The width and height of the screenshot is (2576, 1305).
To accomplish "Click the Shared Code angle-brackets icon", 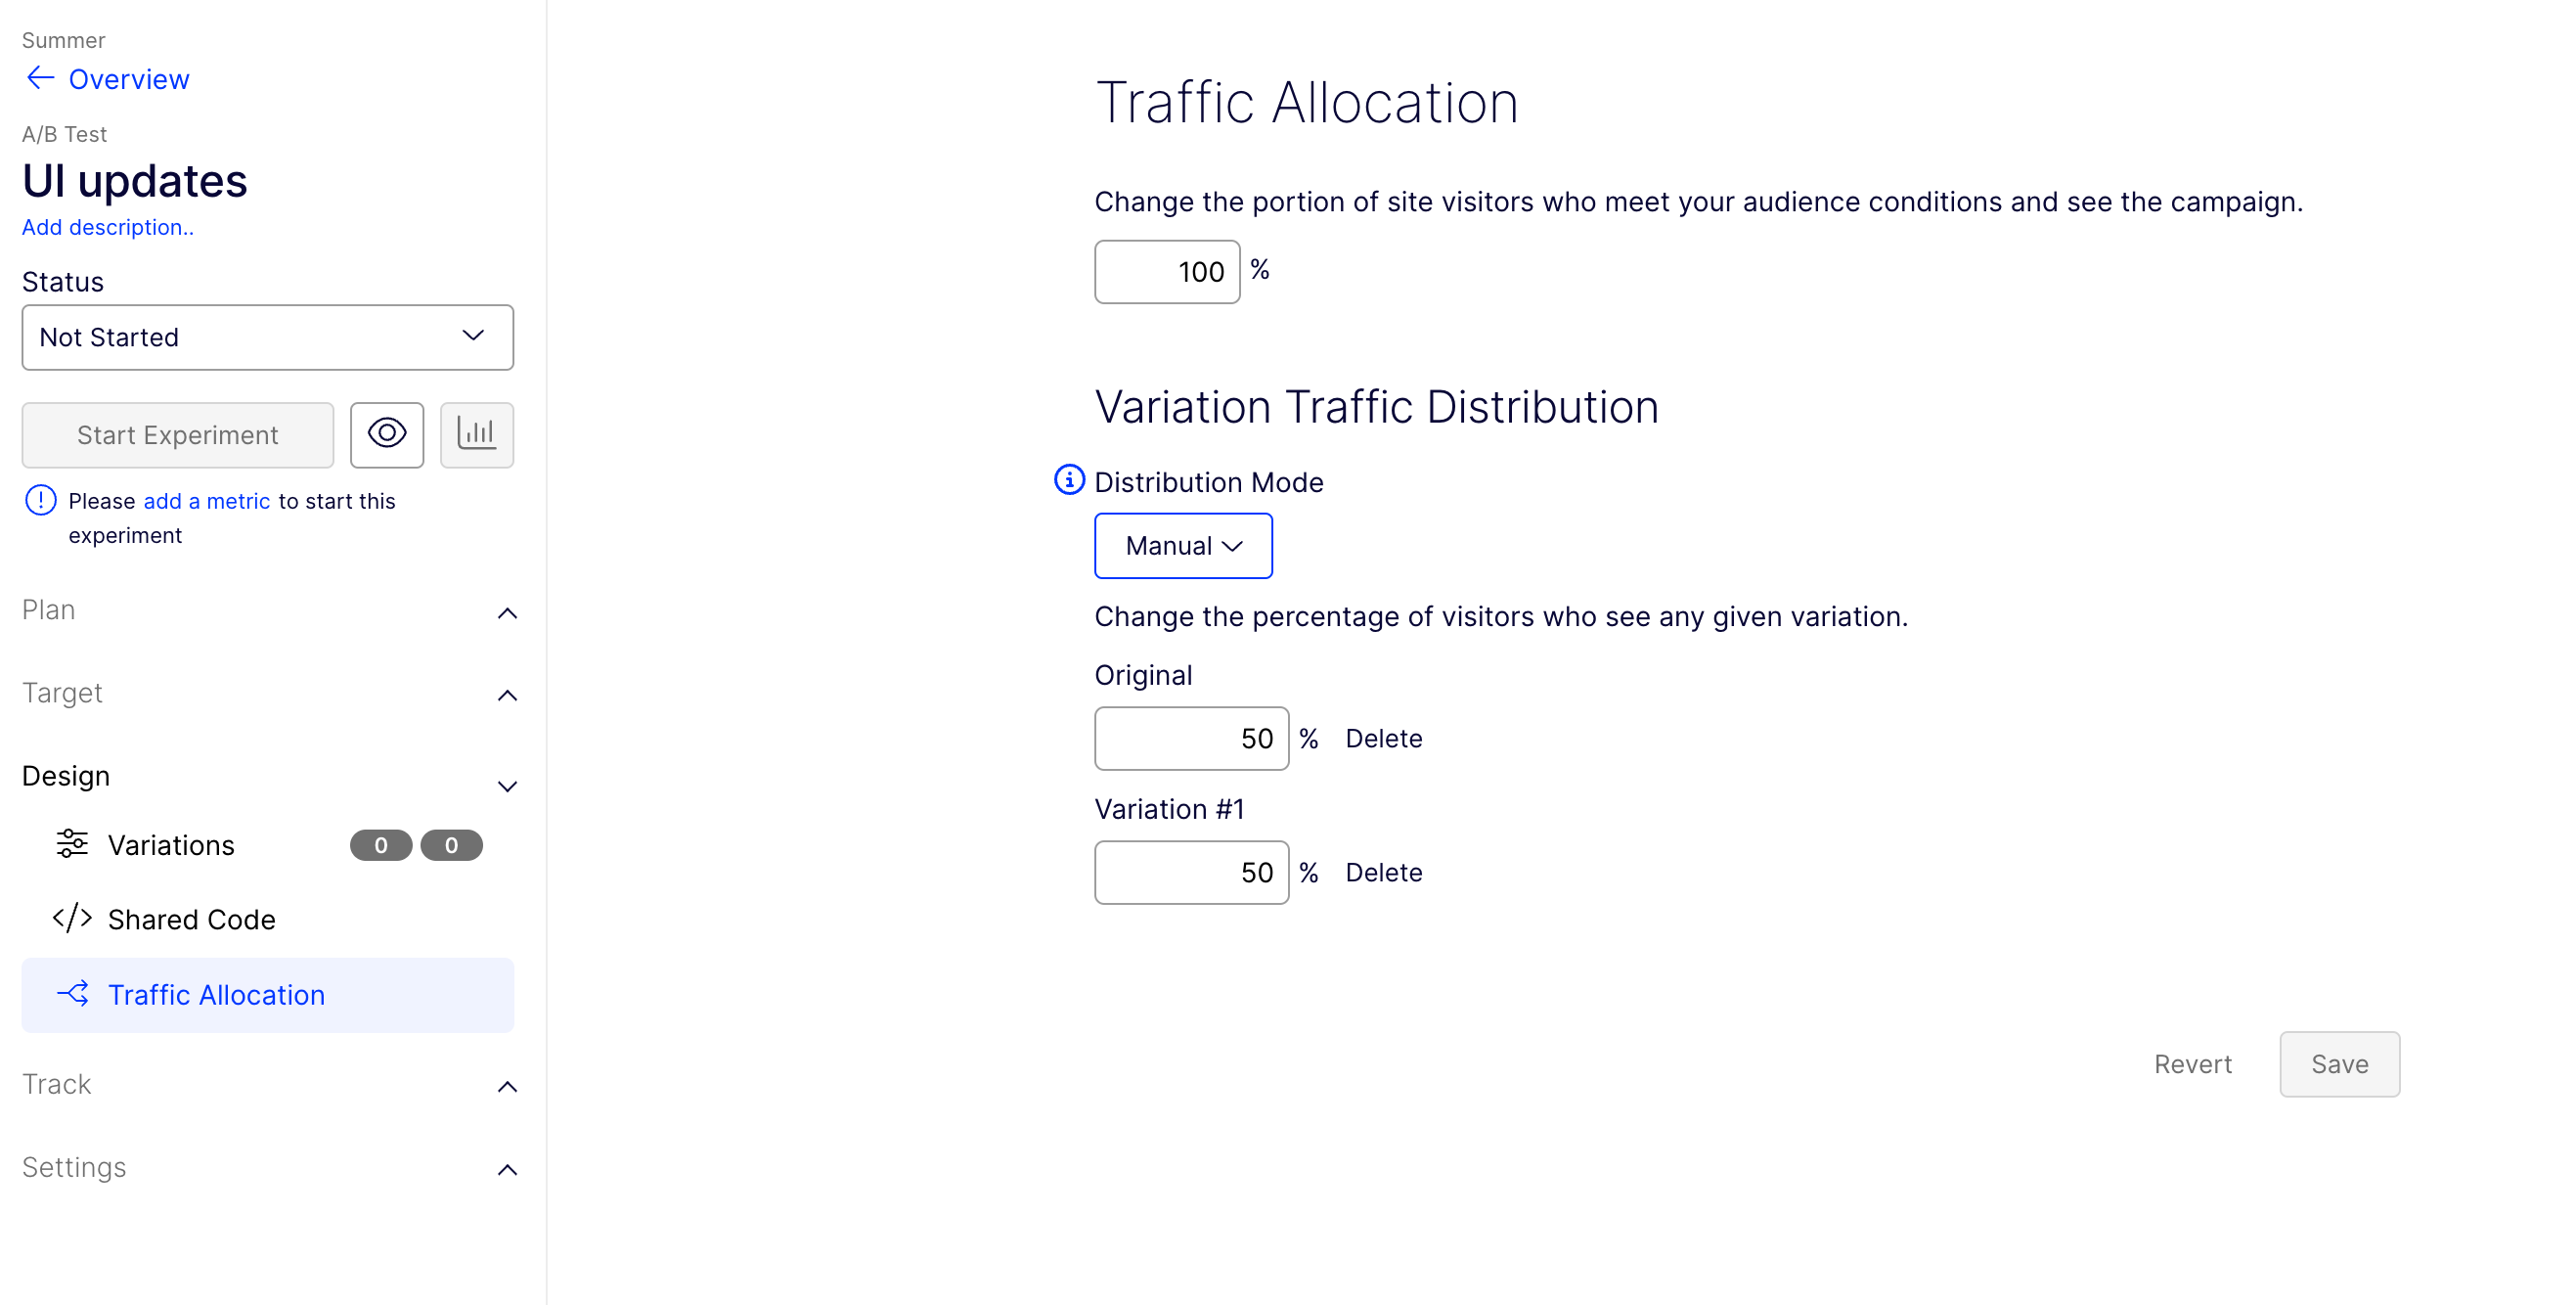I will pos(71,919).
